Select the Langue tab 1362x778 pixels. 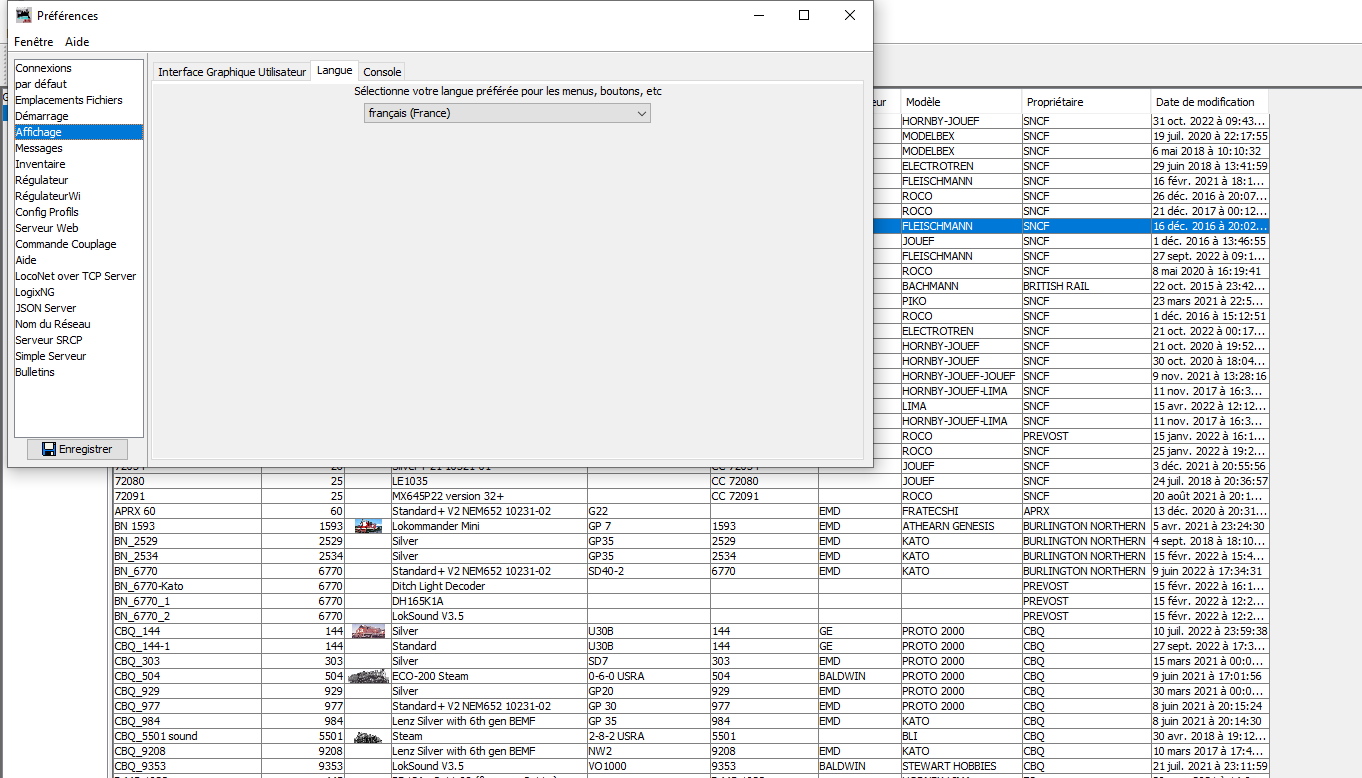[x=334, y=71]
